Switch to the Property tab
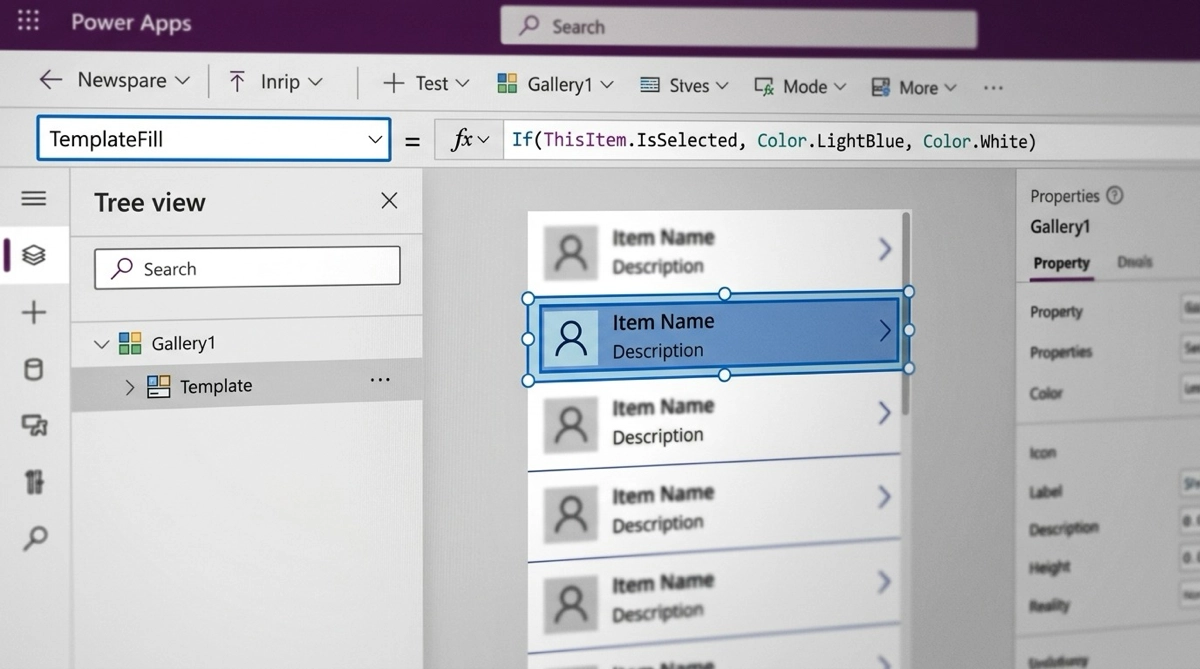Viewport: 1200px width, 669px height. 1060,263
